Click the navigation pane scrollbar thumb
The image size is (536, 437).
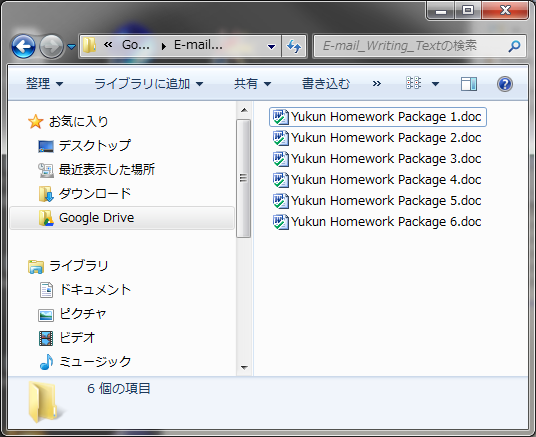[243, 178]
